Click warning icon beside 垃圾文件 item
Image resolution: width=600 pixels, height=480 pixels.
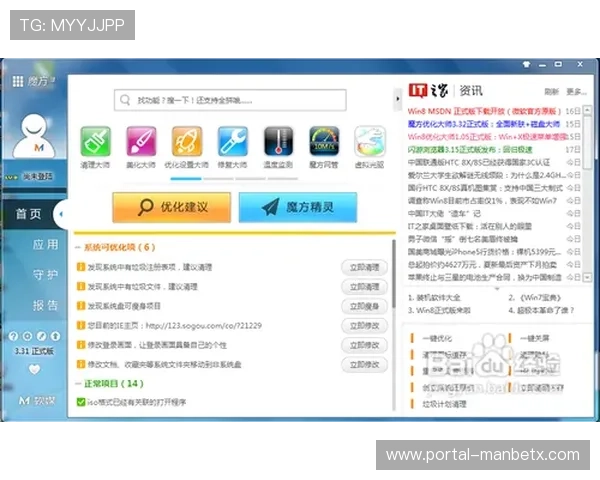coord(81,286)
